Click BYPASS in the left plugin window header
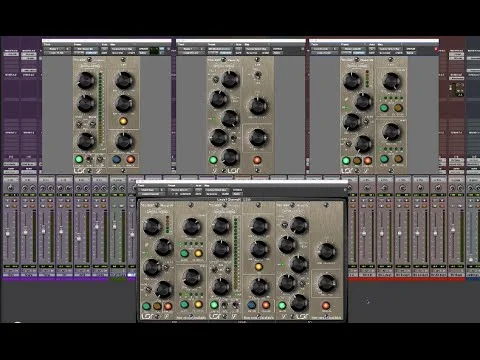 143,49
